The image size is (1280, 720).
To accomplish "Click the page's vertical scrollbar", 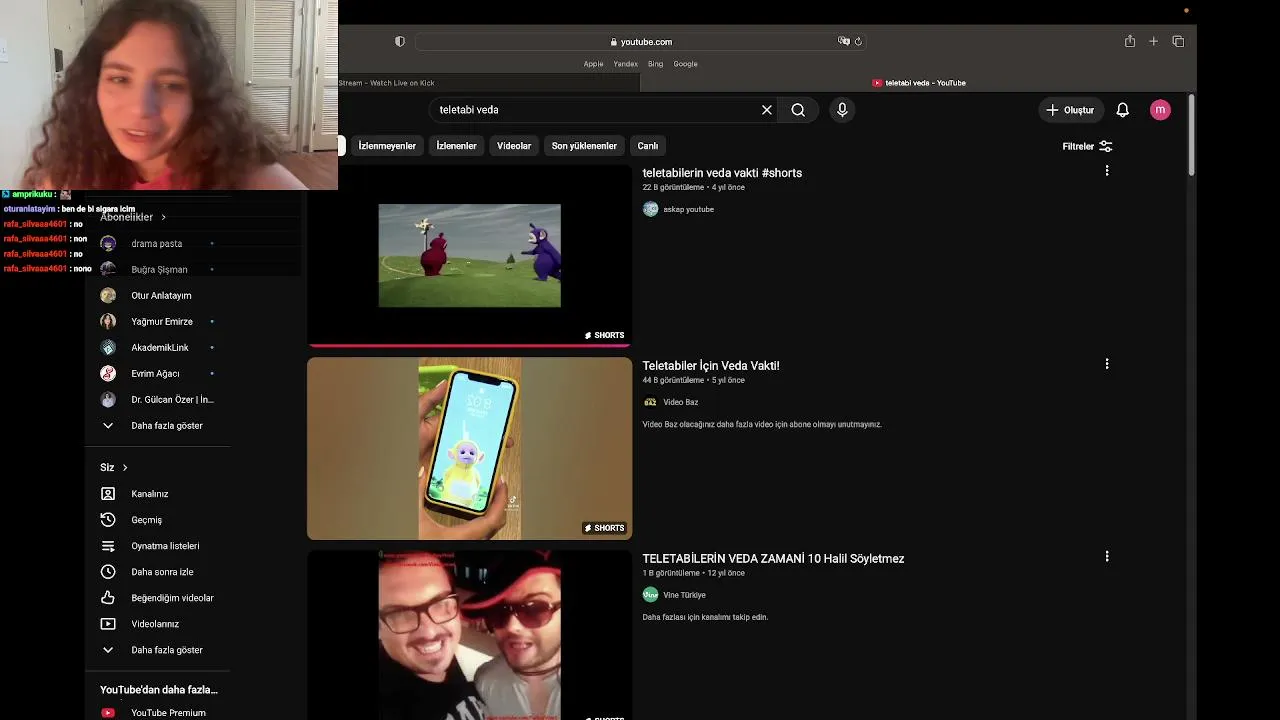I will pyautogui.click(x=1191, y=137).
